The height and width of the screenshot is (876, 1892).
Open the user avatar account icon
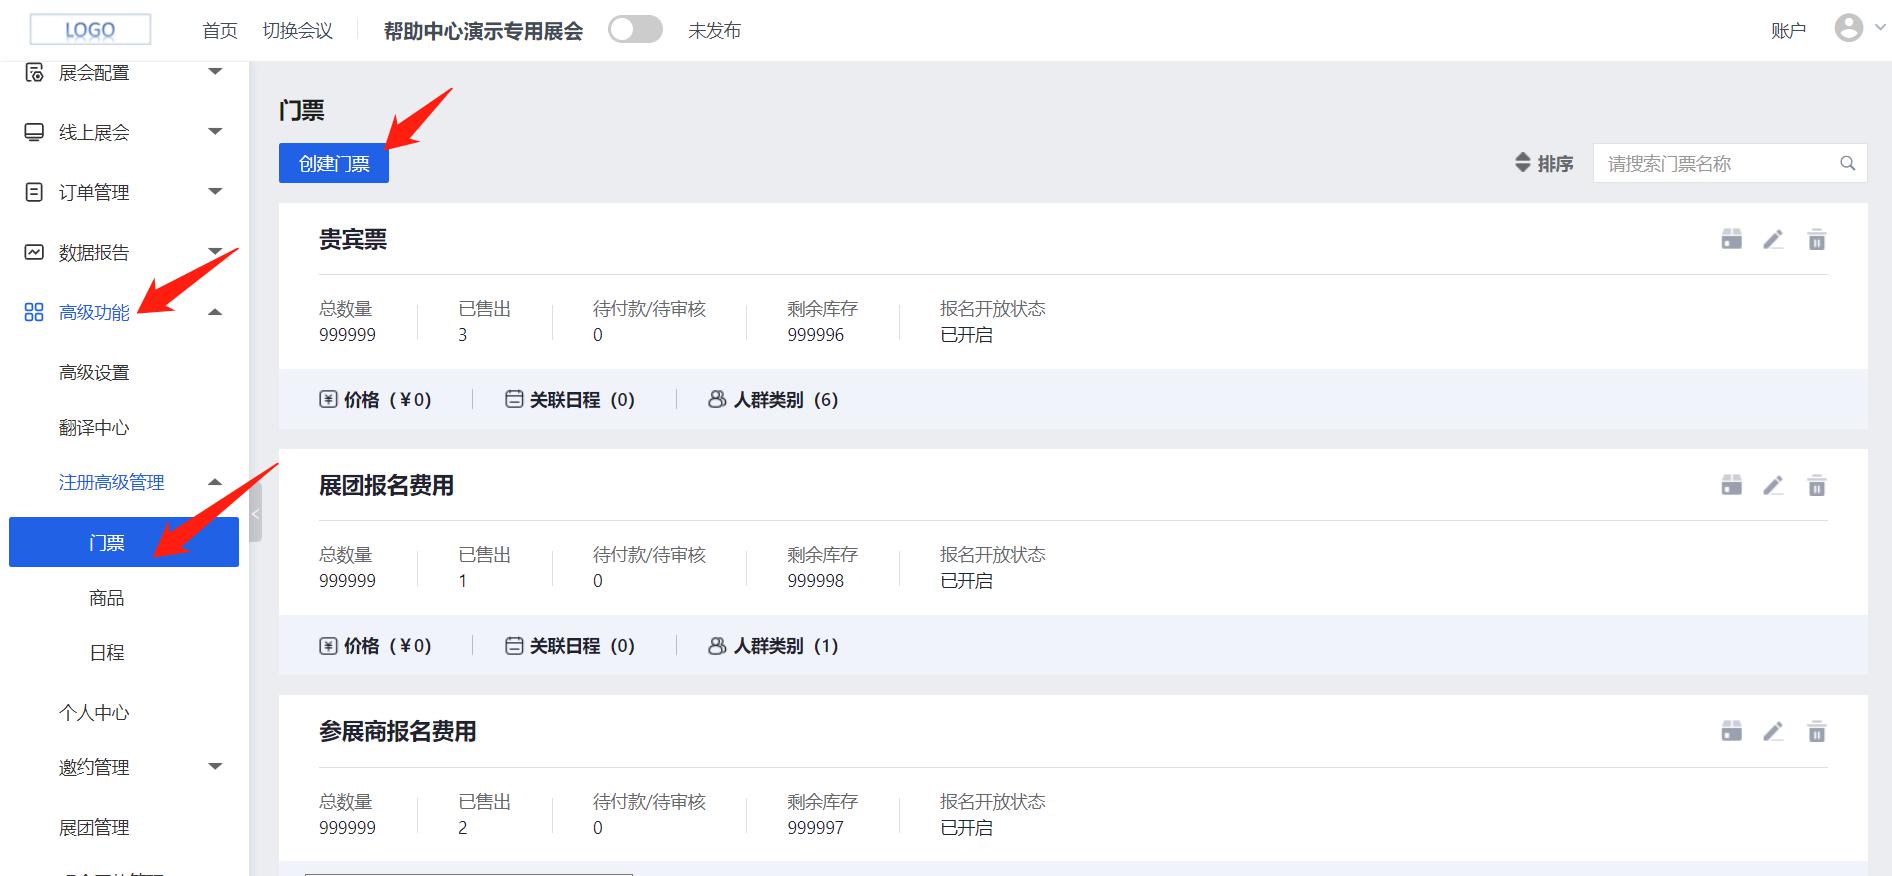(x=1849, y=28)
